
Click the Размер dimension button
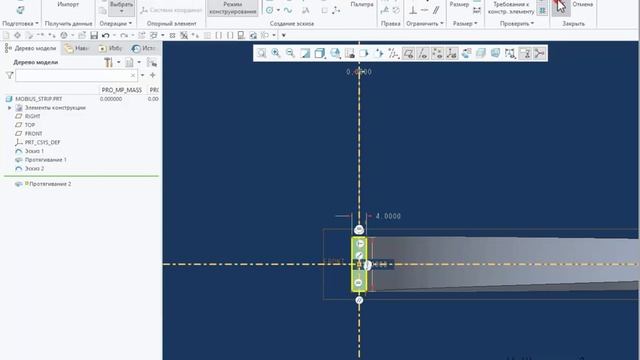(459, 4)
